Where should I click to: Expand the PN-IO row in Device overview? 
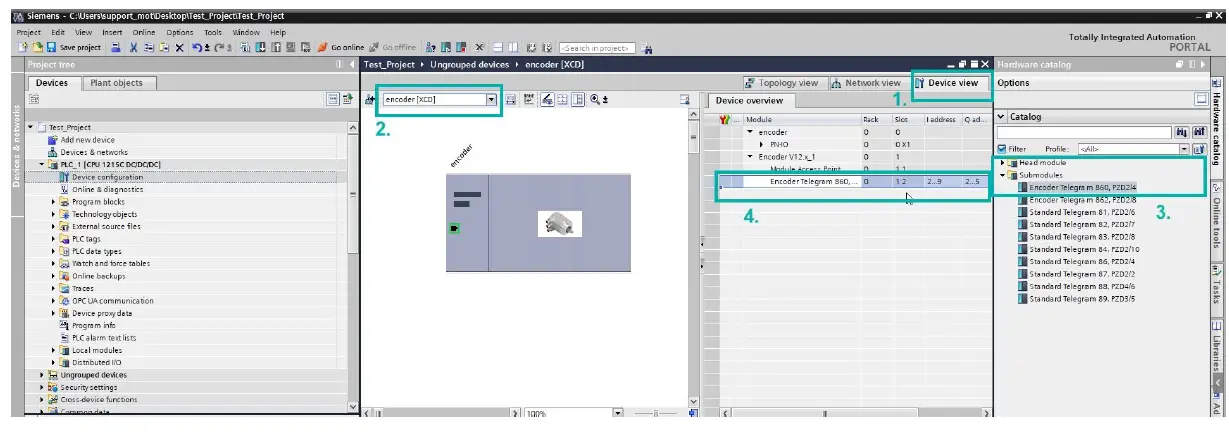point(762,144)
